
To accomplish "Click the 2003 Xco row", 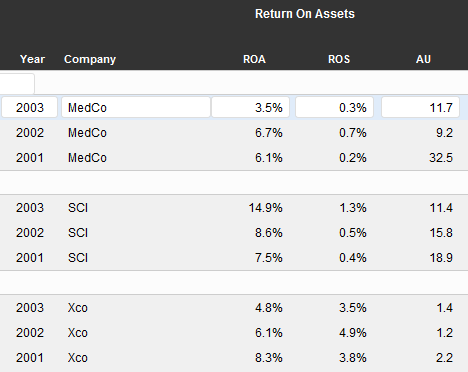I will pyautogui.click(x=234, y=308).
